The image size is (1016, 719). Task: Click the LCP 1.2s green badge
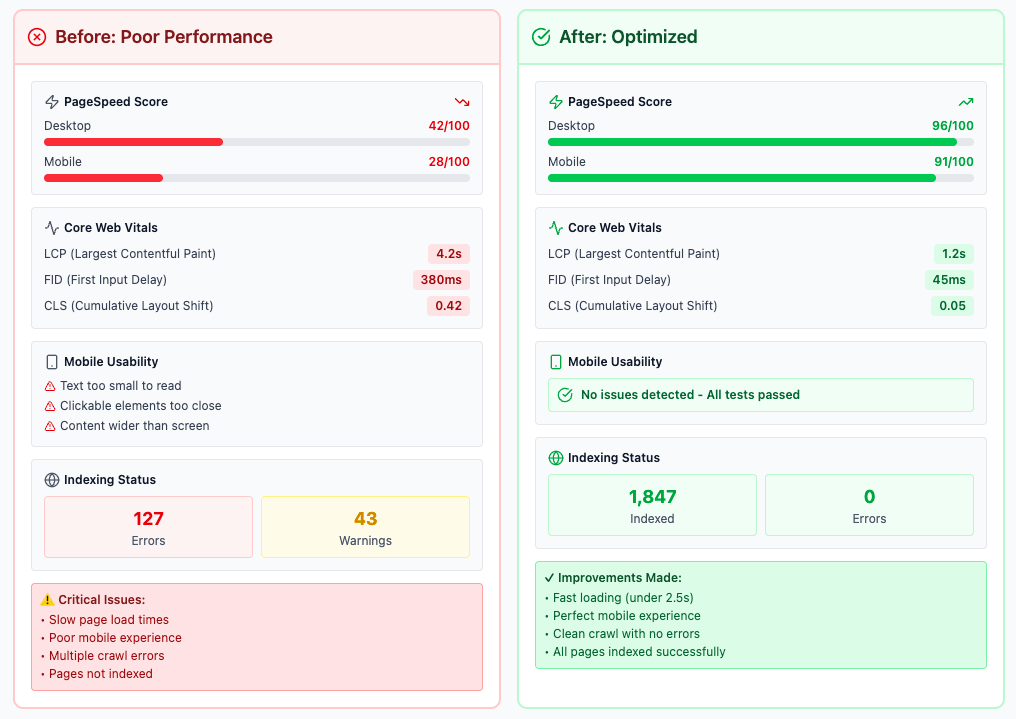point(954,254)
